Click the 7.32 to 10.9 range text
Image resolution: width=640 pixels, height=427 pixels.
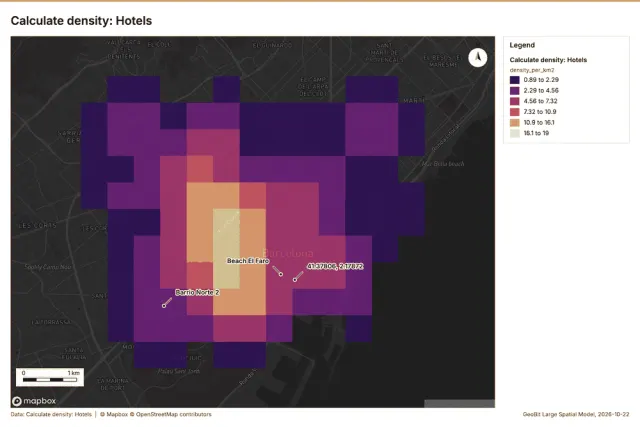540,112
